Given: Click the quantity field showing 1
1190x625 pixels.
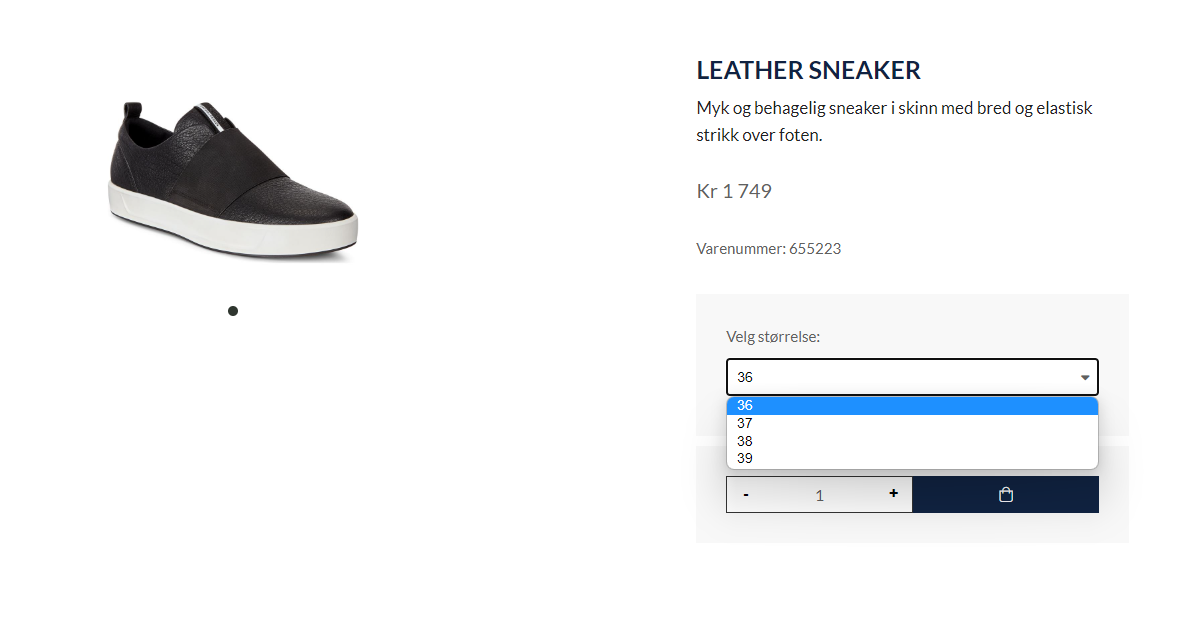Looking at the screenshot, I should 820,495.
